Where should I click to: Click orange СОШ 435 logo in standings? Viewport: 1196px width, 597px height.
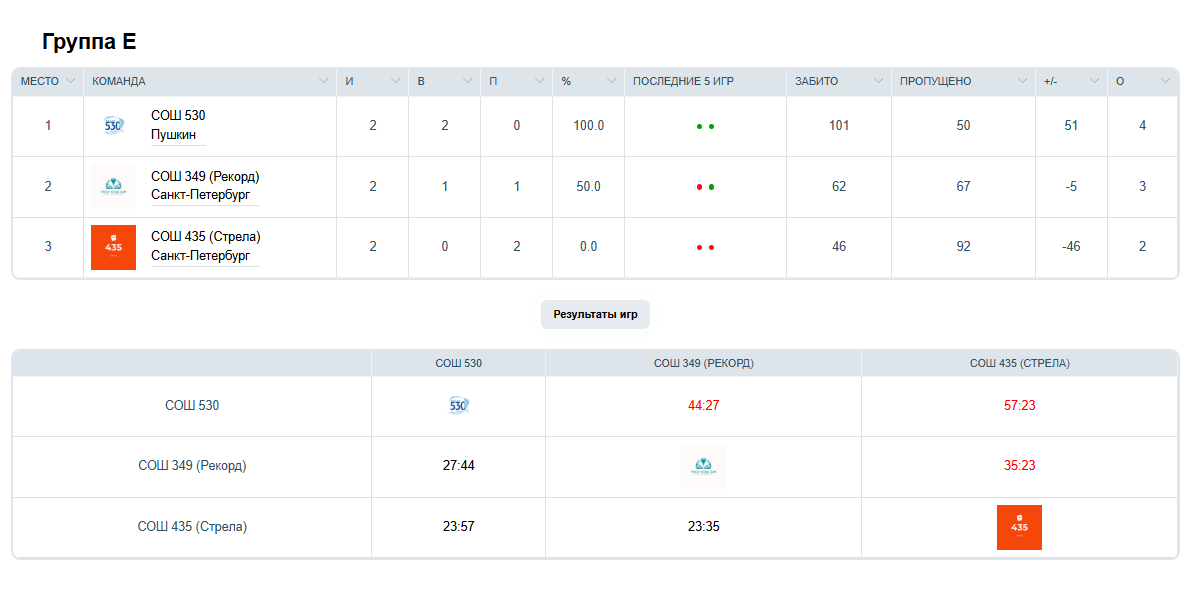(113, 247)
